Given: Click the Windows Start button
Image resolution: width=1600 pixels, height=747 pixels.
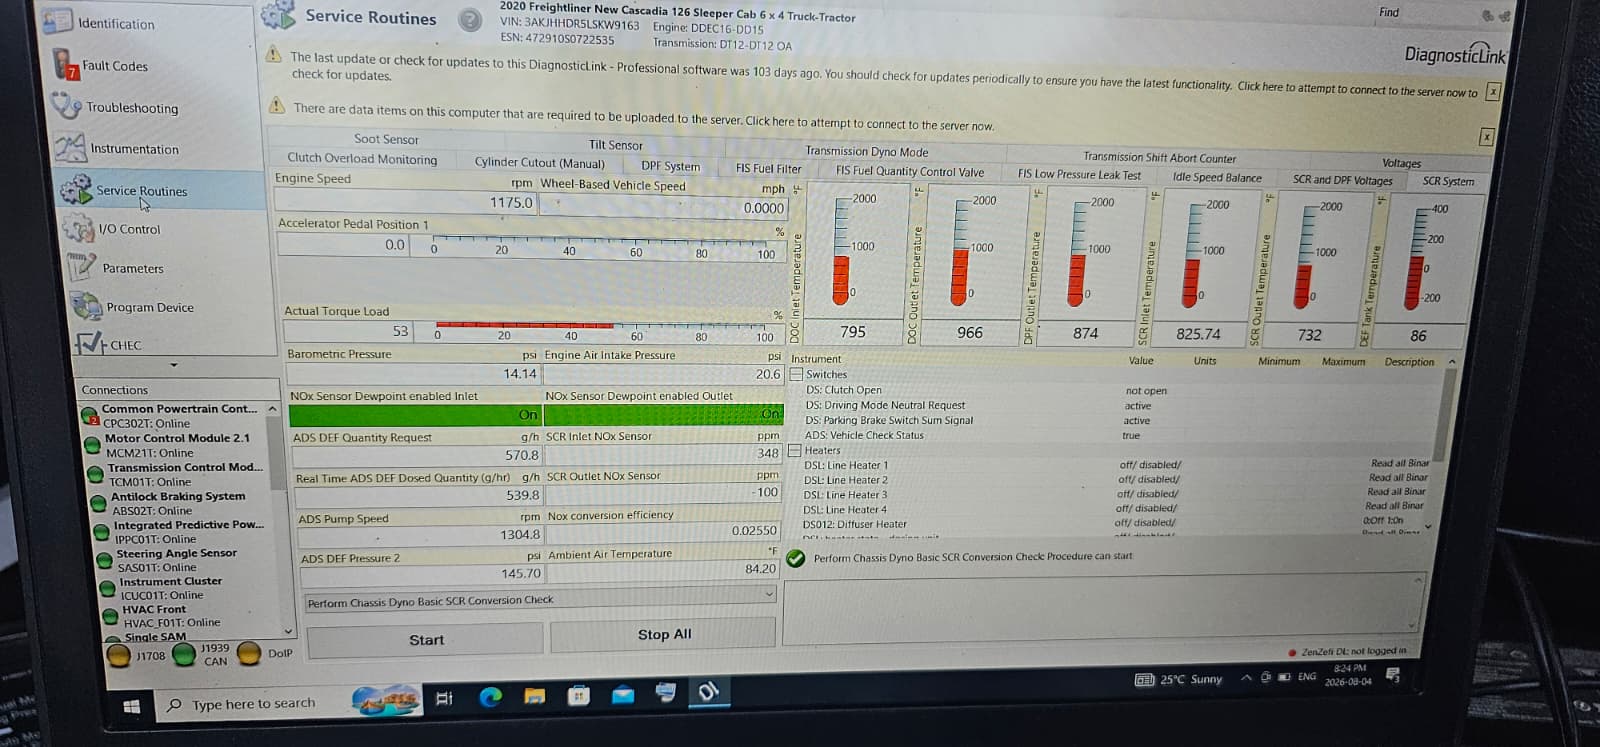Looking at the screenshot, I should click(132, 707).
